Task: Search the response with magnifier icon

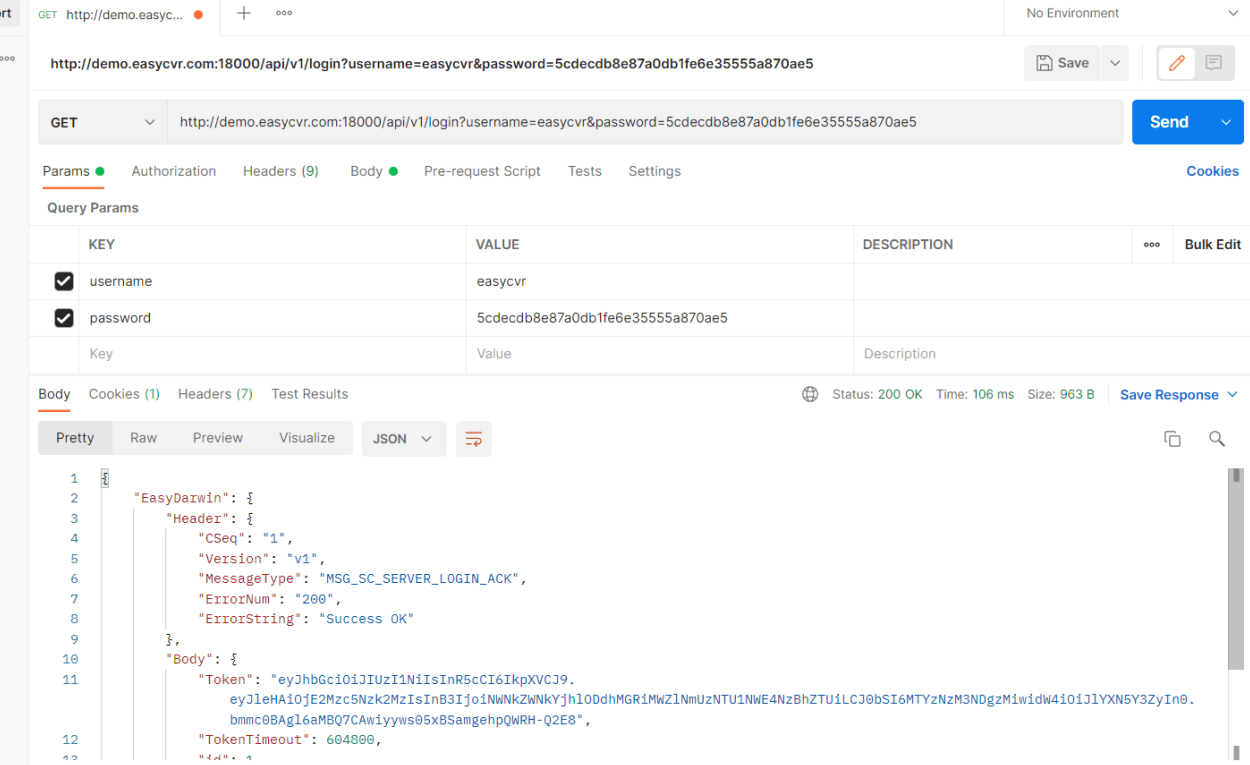Action: pyautogui.click(x=1216, y=439)
